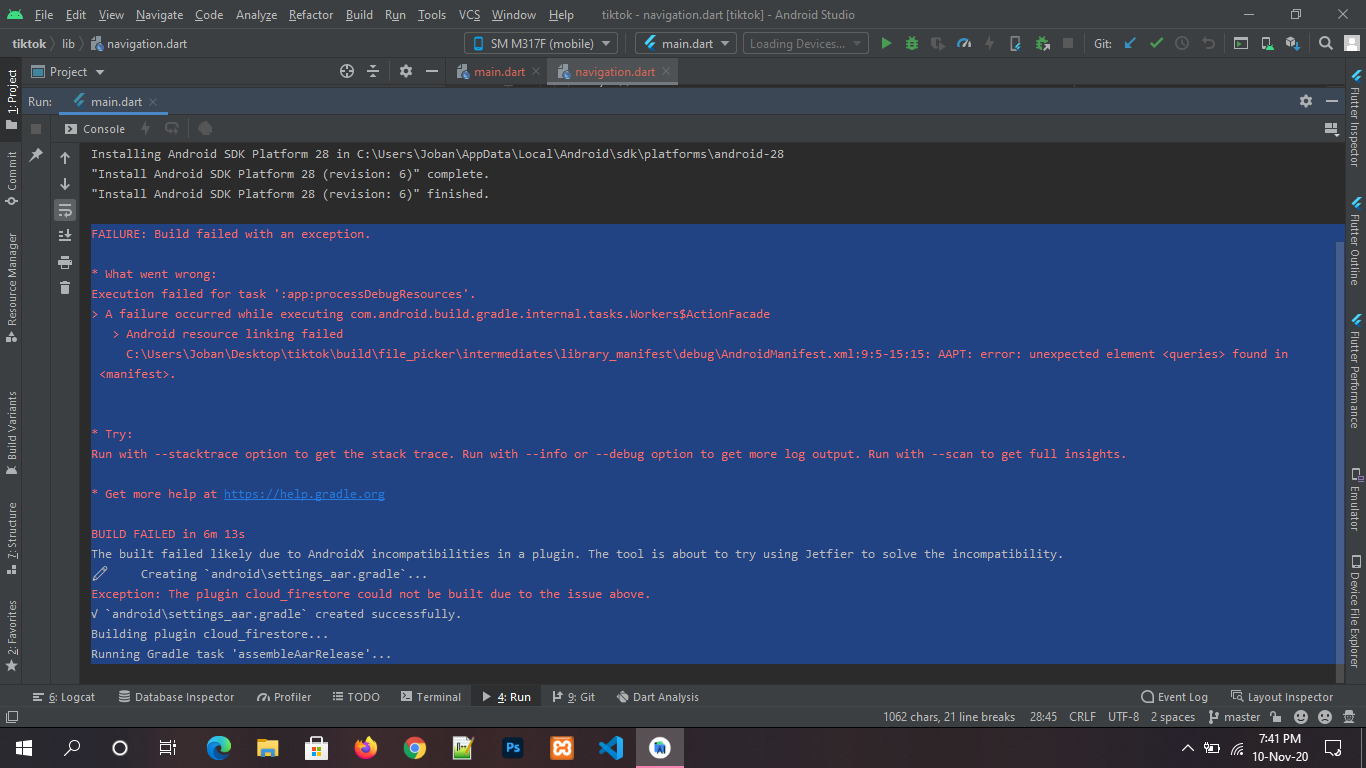The image size is (1366, 768).
Task: Switch to main.dart editor tab
Action: tap(499, 71)
